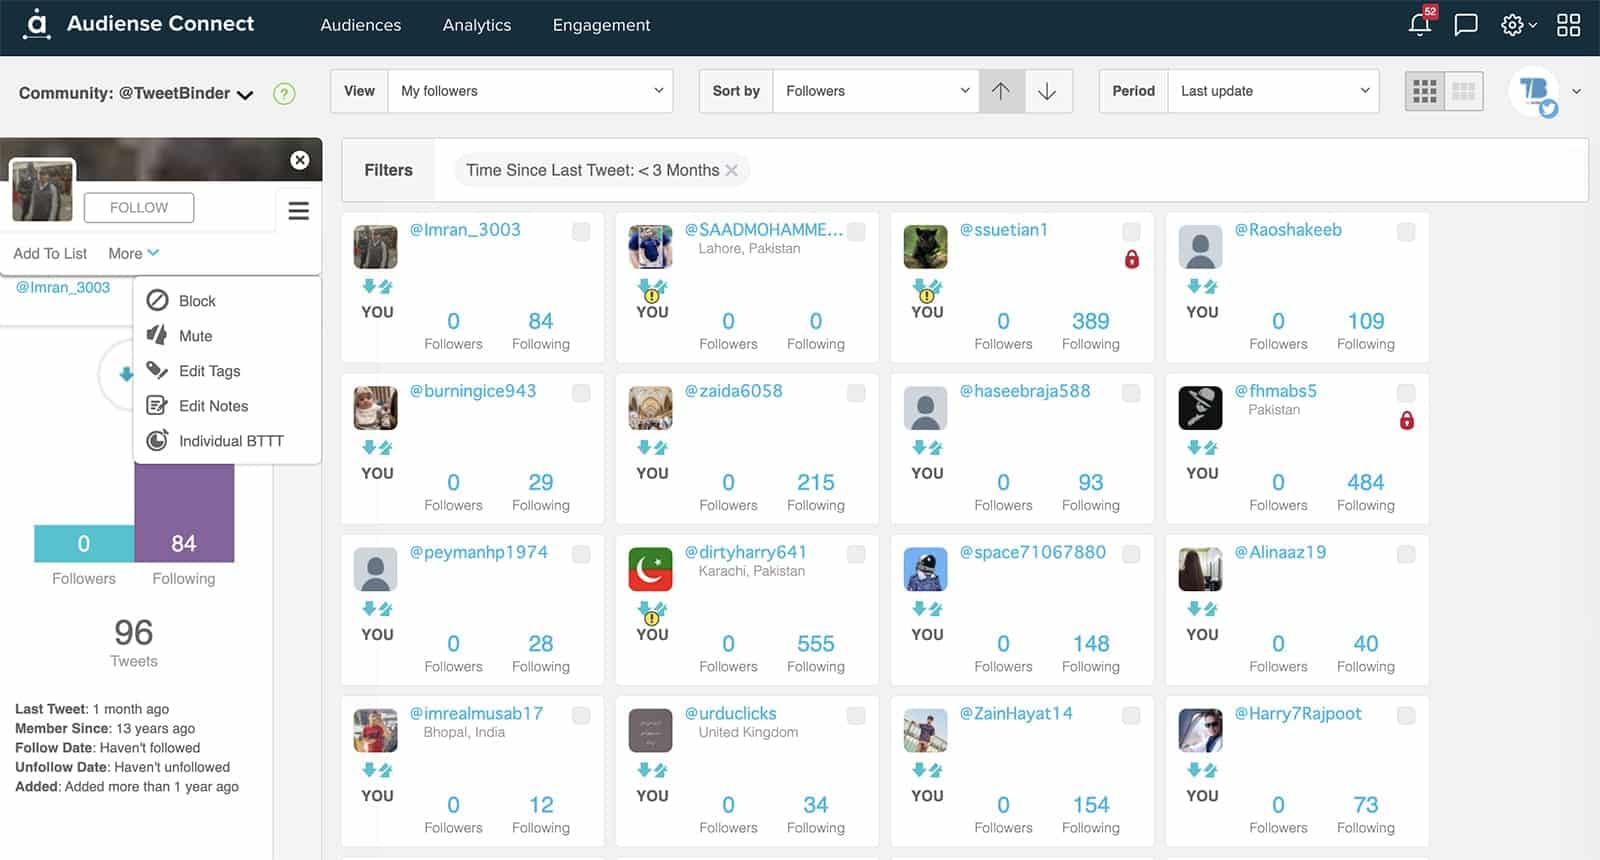Viewport: 1600px width, 860px height.
Task: Open the chat messages icon
Action: tap(1466, 24)
